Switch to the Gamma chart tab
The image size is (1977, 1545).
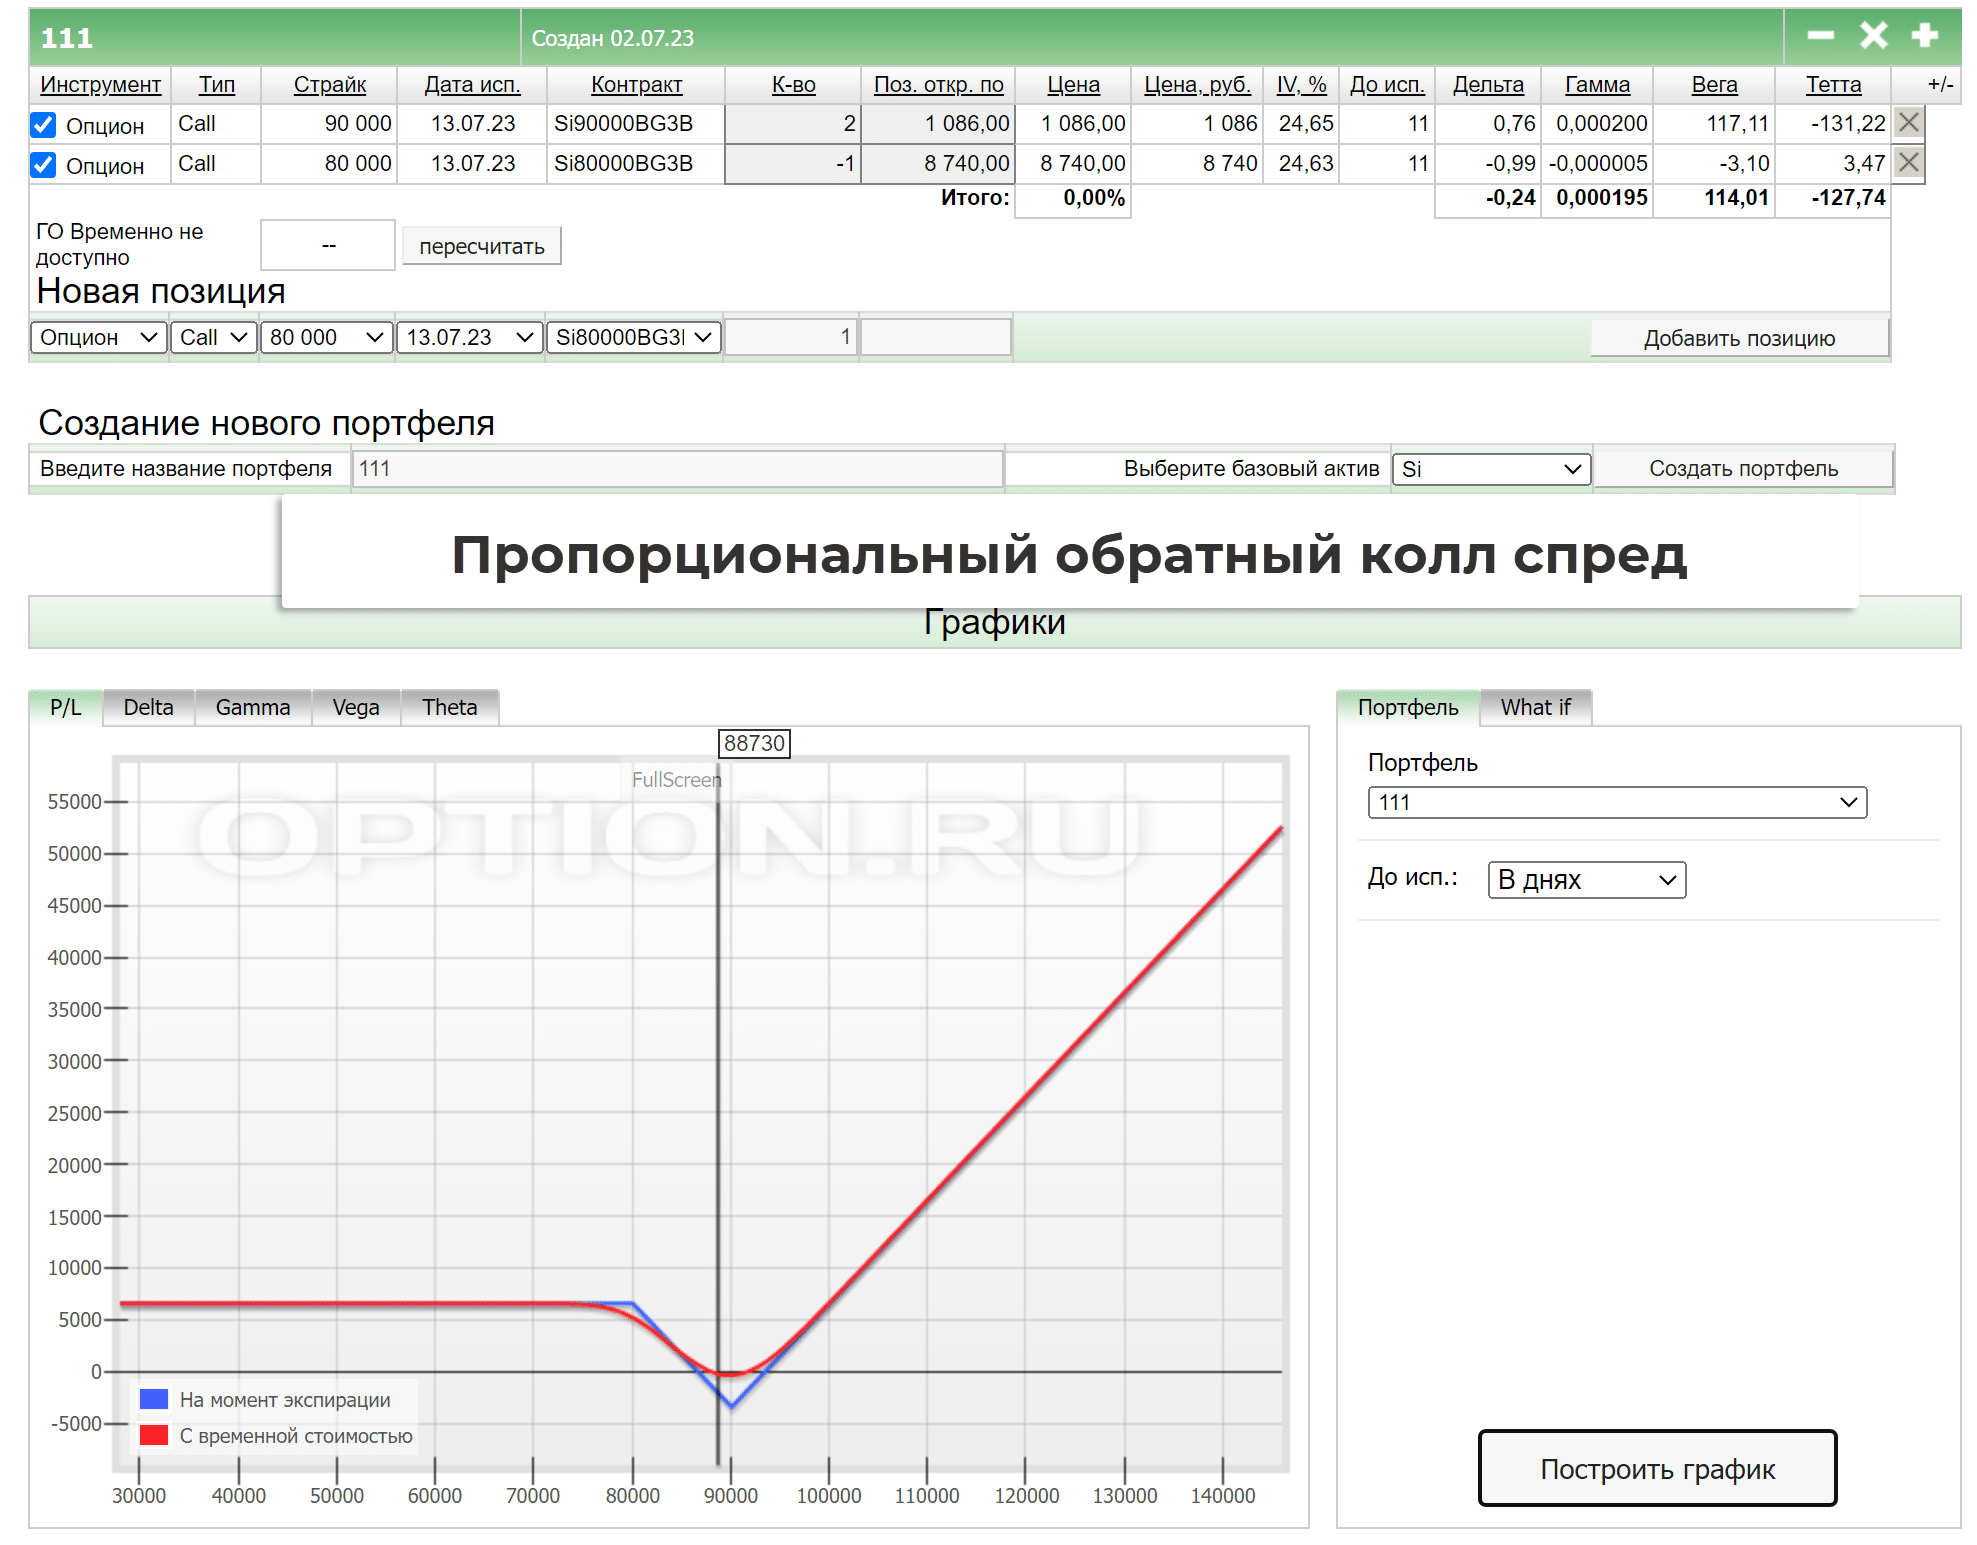tap(252, 707)
